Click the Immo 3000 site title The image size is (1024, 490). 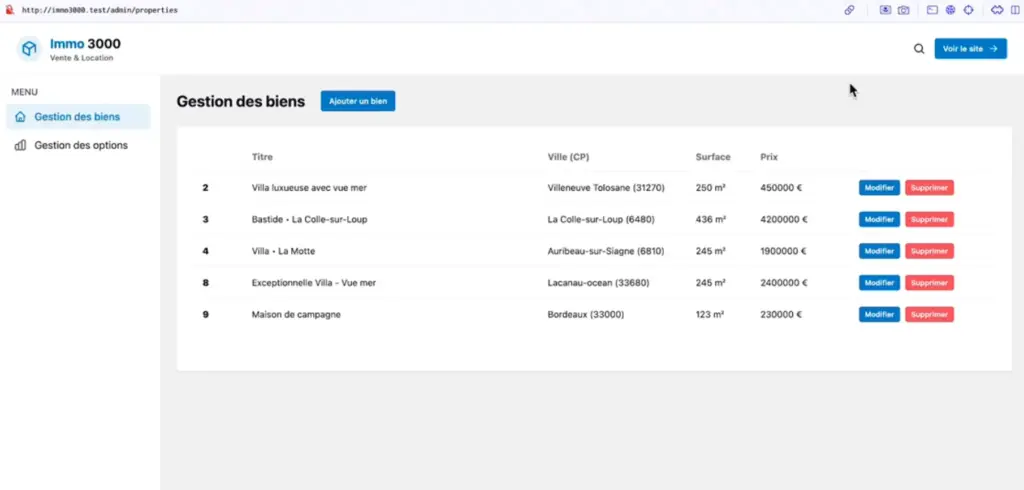(x=85, y=44)
